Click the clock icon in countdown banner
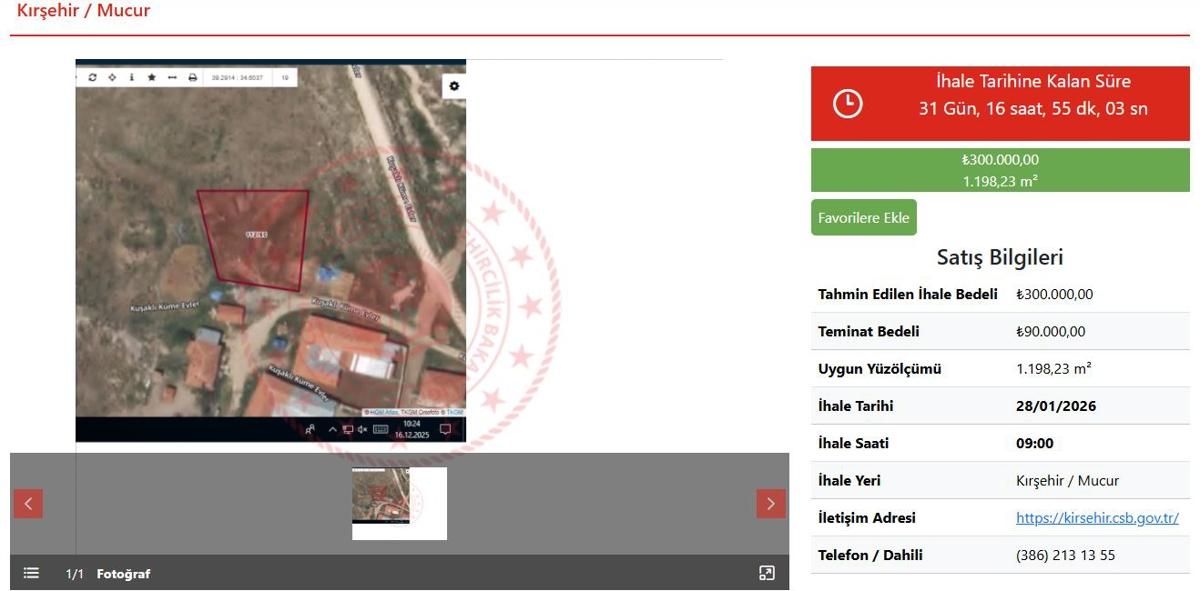 847,103
